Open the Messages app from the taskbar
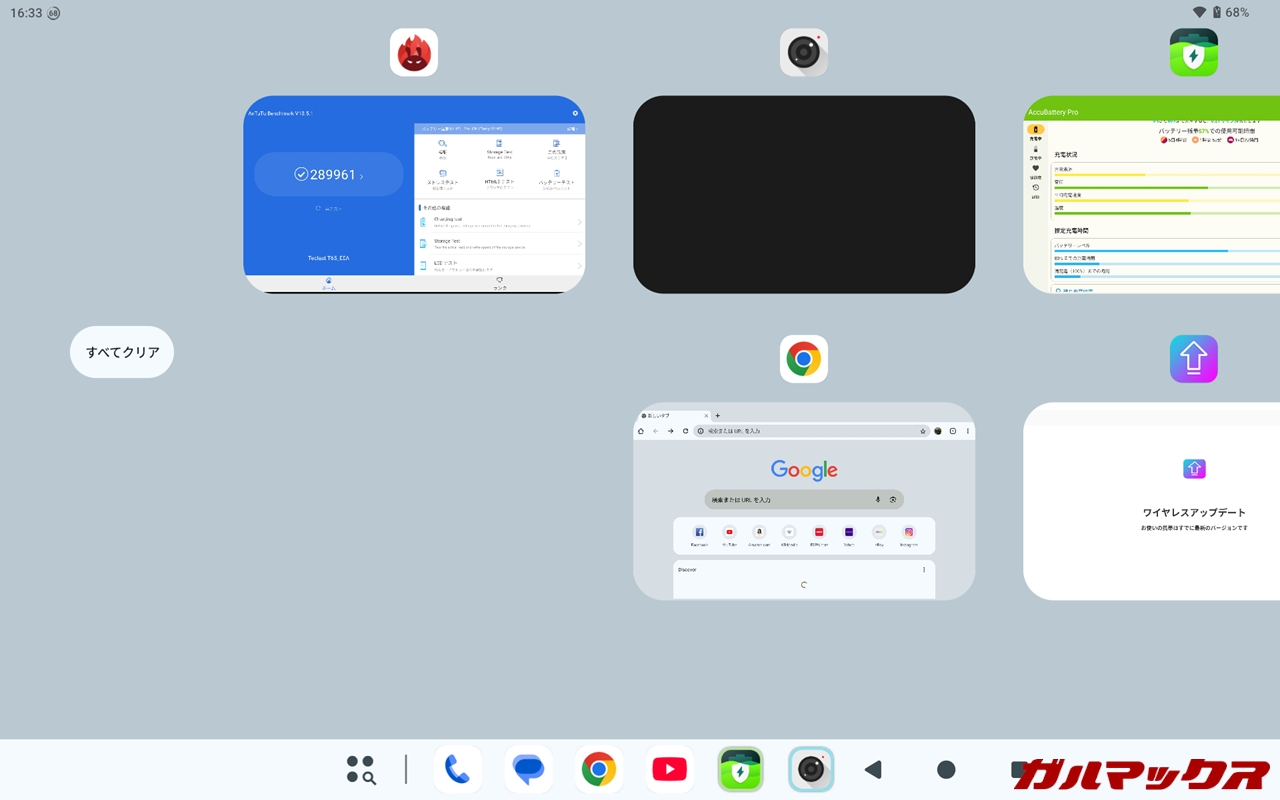Screen dimensions: 1280x800 click(x=528, y=769)
